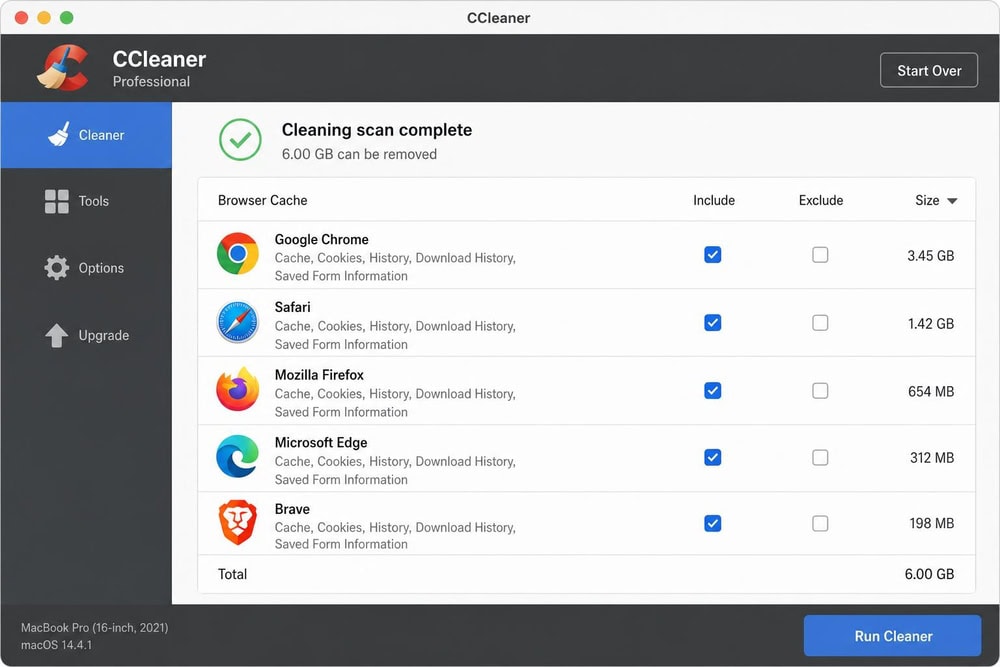1000x667 pixels.
Task: Open the Cleaner section label
Action: coord(101,135)
